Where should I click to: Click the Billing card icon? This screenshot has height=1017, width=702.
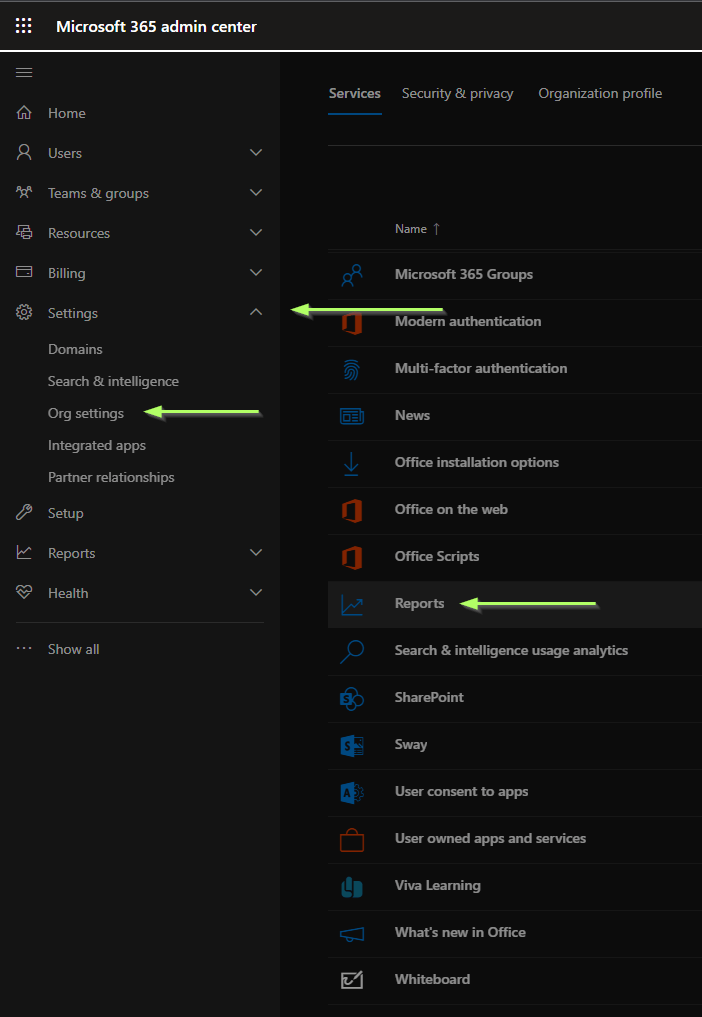24,272
